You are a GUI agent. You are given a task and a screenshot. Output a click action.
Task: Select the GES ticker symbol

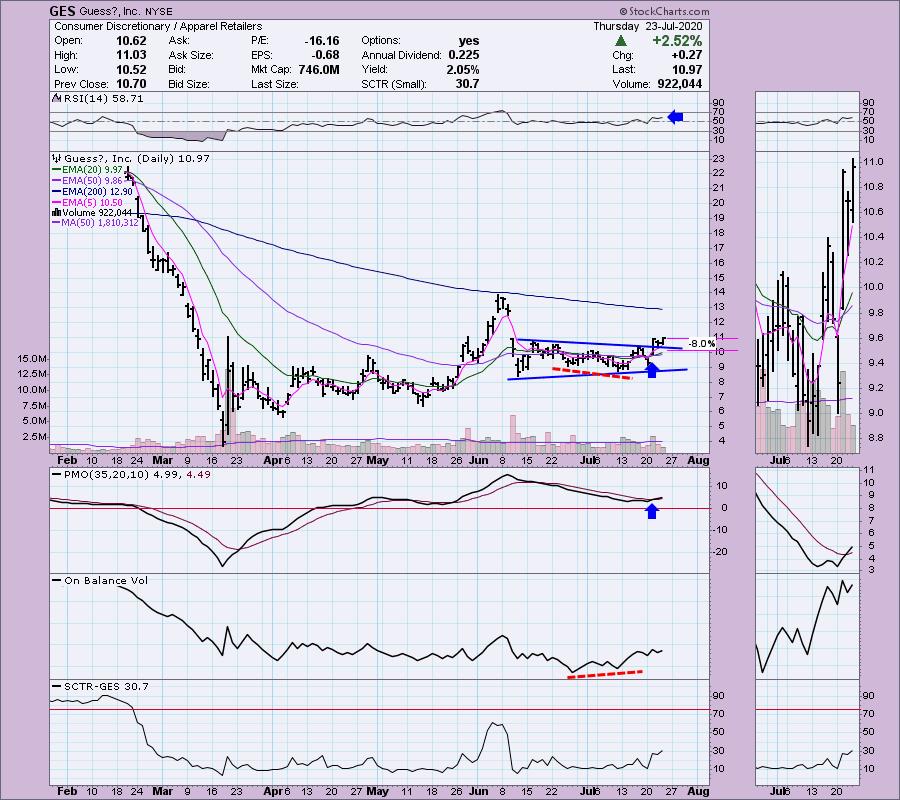(62, 11)
